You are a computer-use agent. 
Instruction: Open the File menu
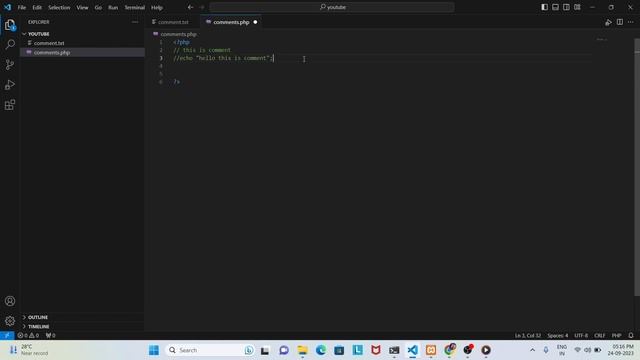pos(22,7)
